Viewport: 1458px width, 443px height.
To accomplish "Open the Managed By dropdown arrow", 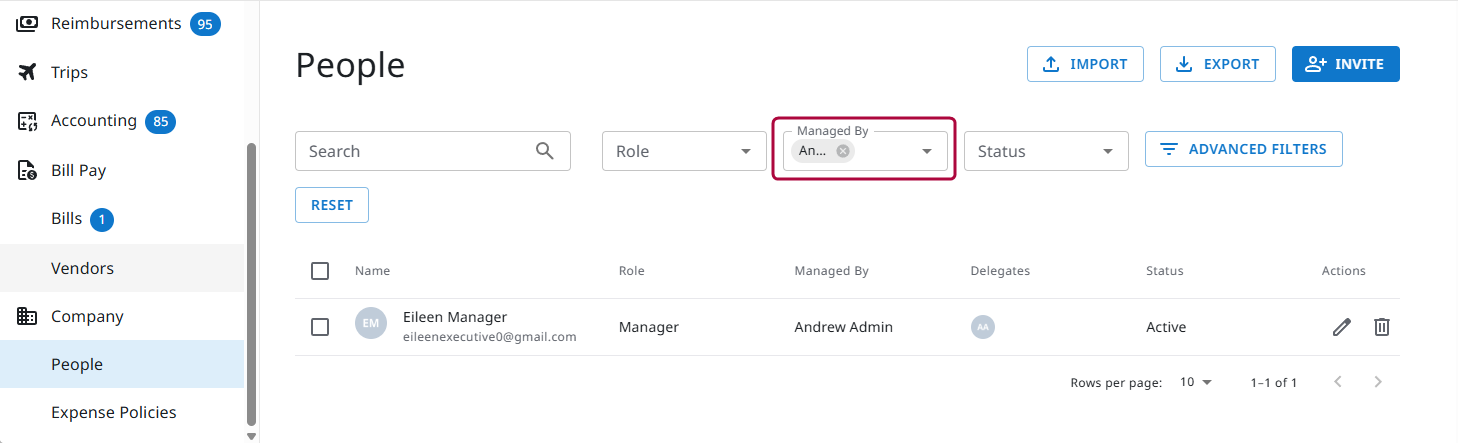I will tap(927, 151).
